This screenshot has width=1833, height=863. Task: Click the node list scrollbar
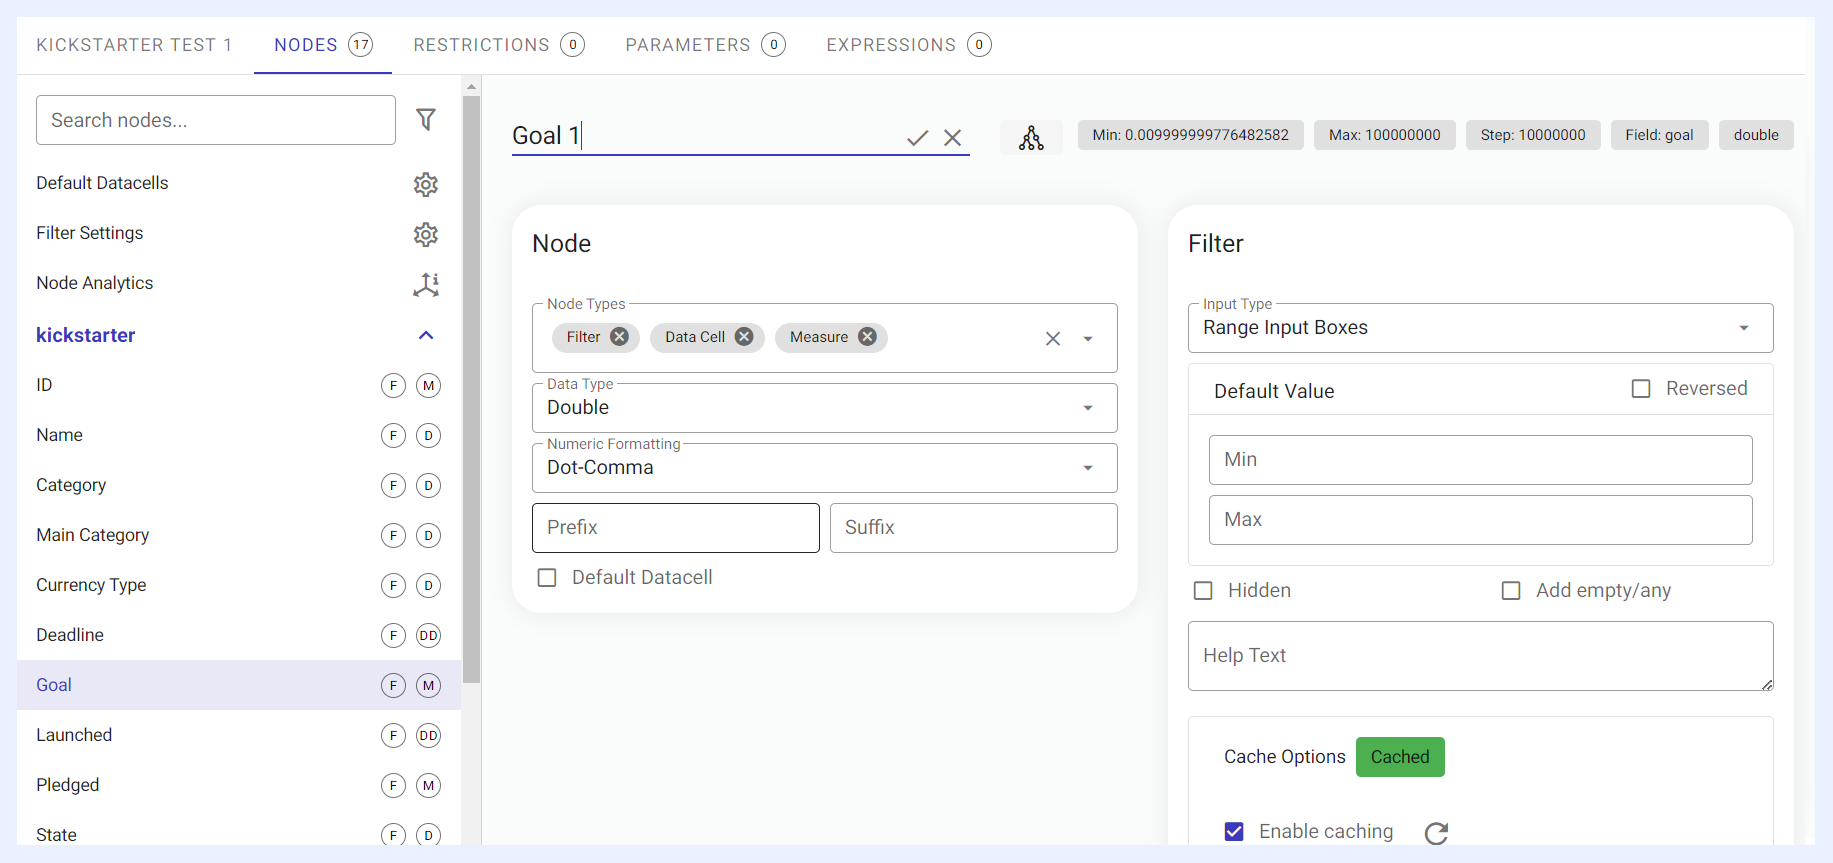click(x=472, y=390)
